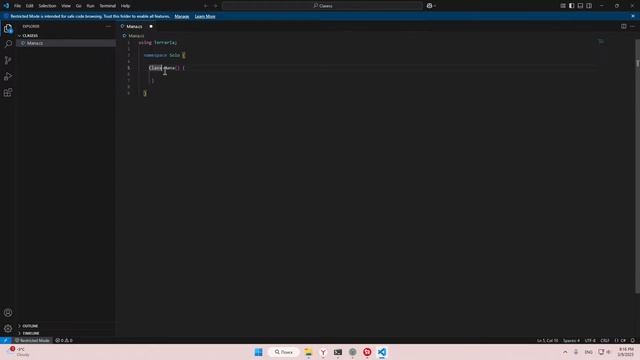Click the remote window indicator in status bar

tap(5, 340)
